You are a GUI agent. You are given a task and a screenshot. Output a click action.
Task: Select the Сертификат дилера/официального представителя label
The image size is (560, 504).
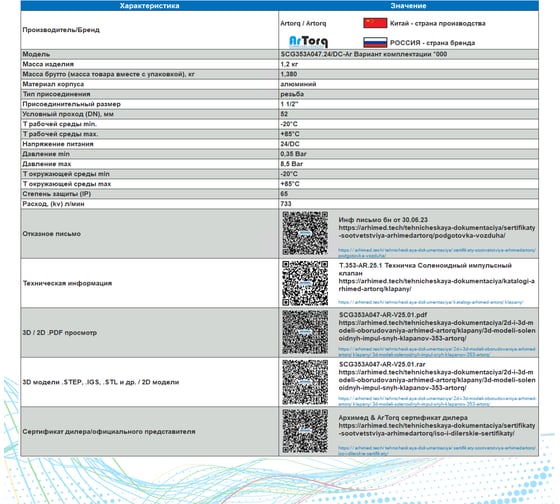(x=109, y=431)
